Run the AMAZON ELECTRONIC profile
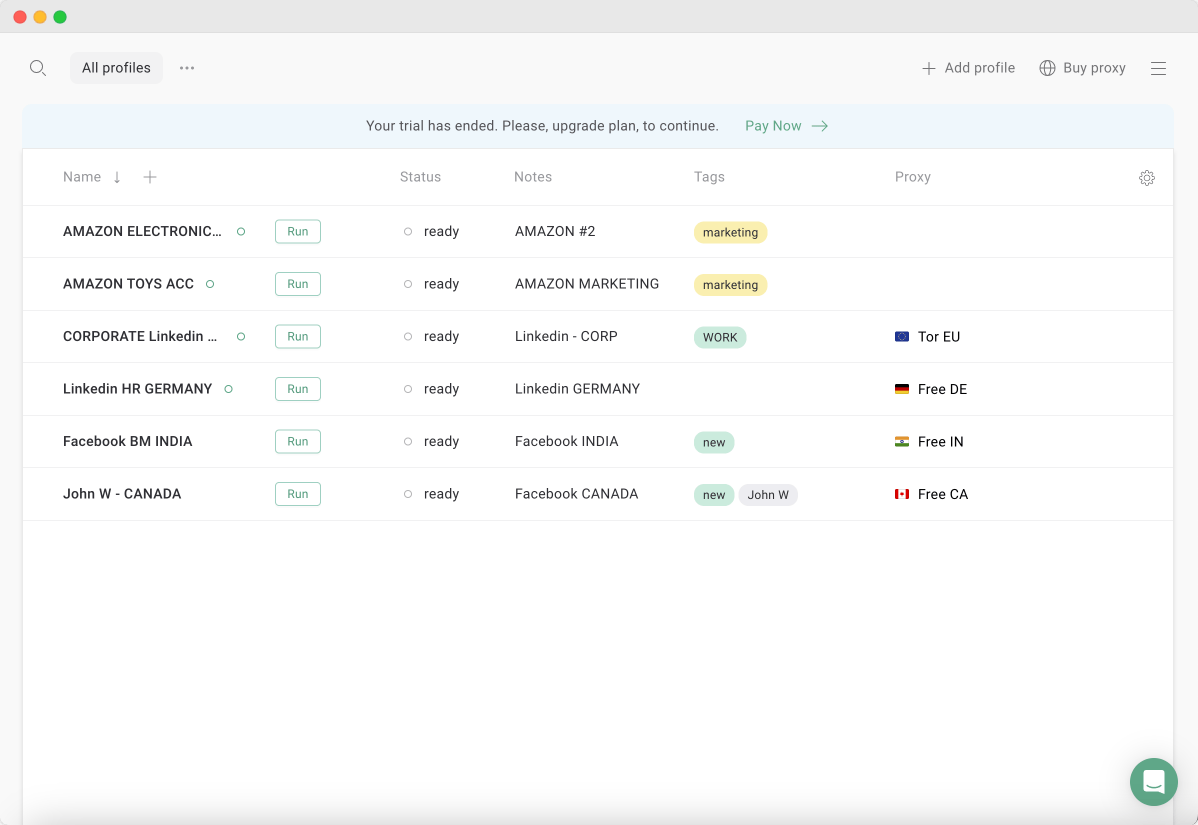 tap(298, 231)
